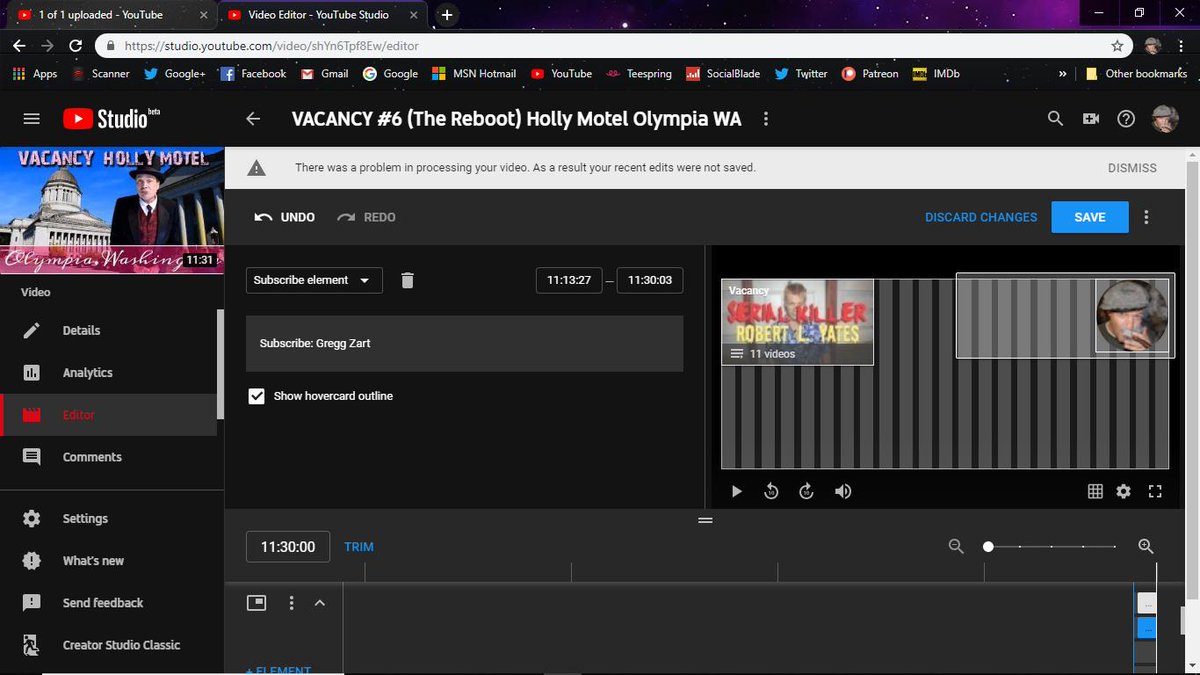Select the Vacancy playlist end screen element
The width and height of the screenshot is (1200, 675).
click(x=797, y=322)
